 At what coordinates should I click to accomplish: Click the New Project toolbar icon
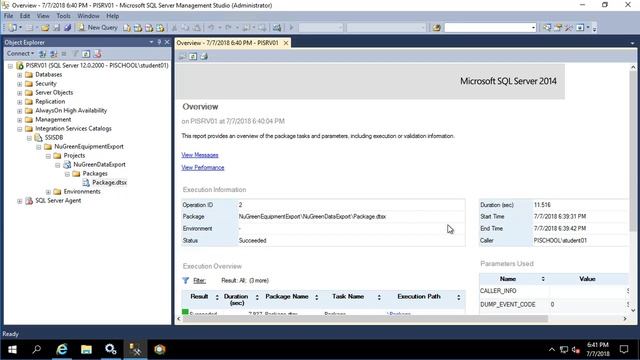(x=13, y=28)
